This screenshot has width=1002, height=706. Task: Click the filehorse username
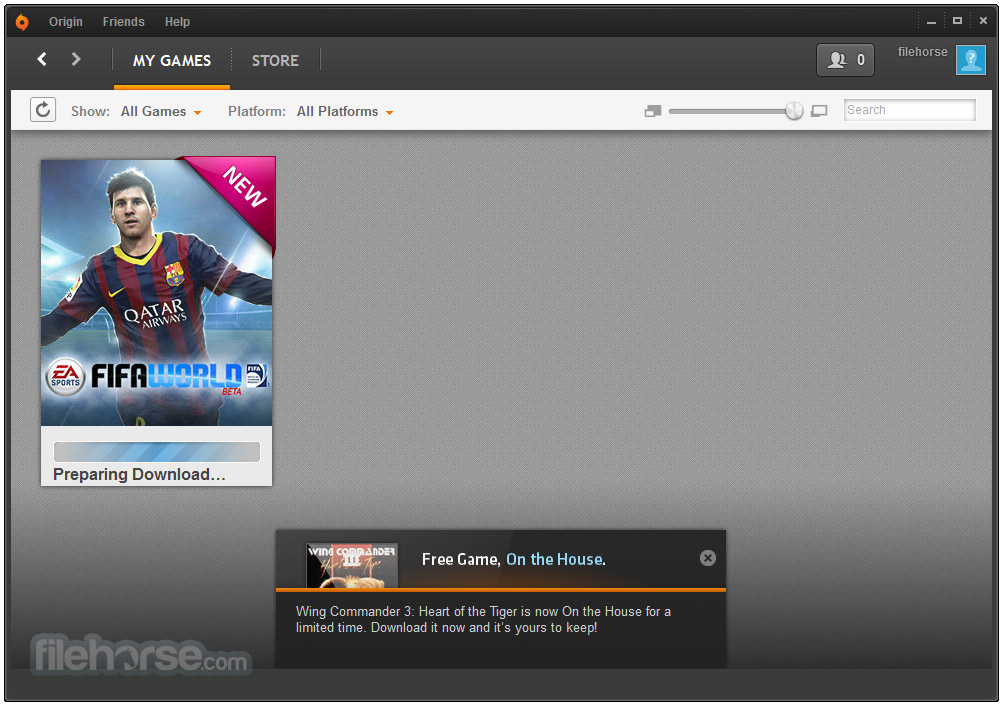[922, 52]
